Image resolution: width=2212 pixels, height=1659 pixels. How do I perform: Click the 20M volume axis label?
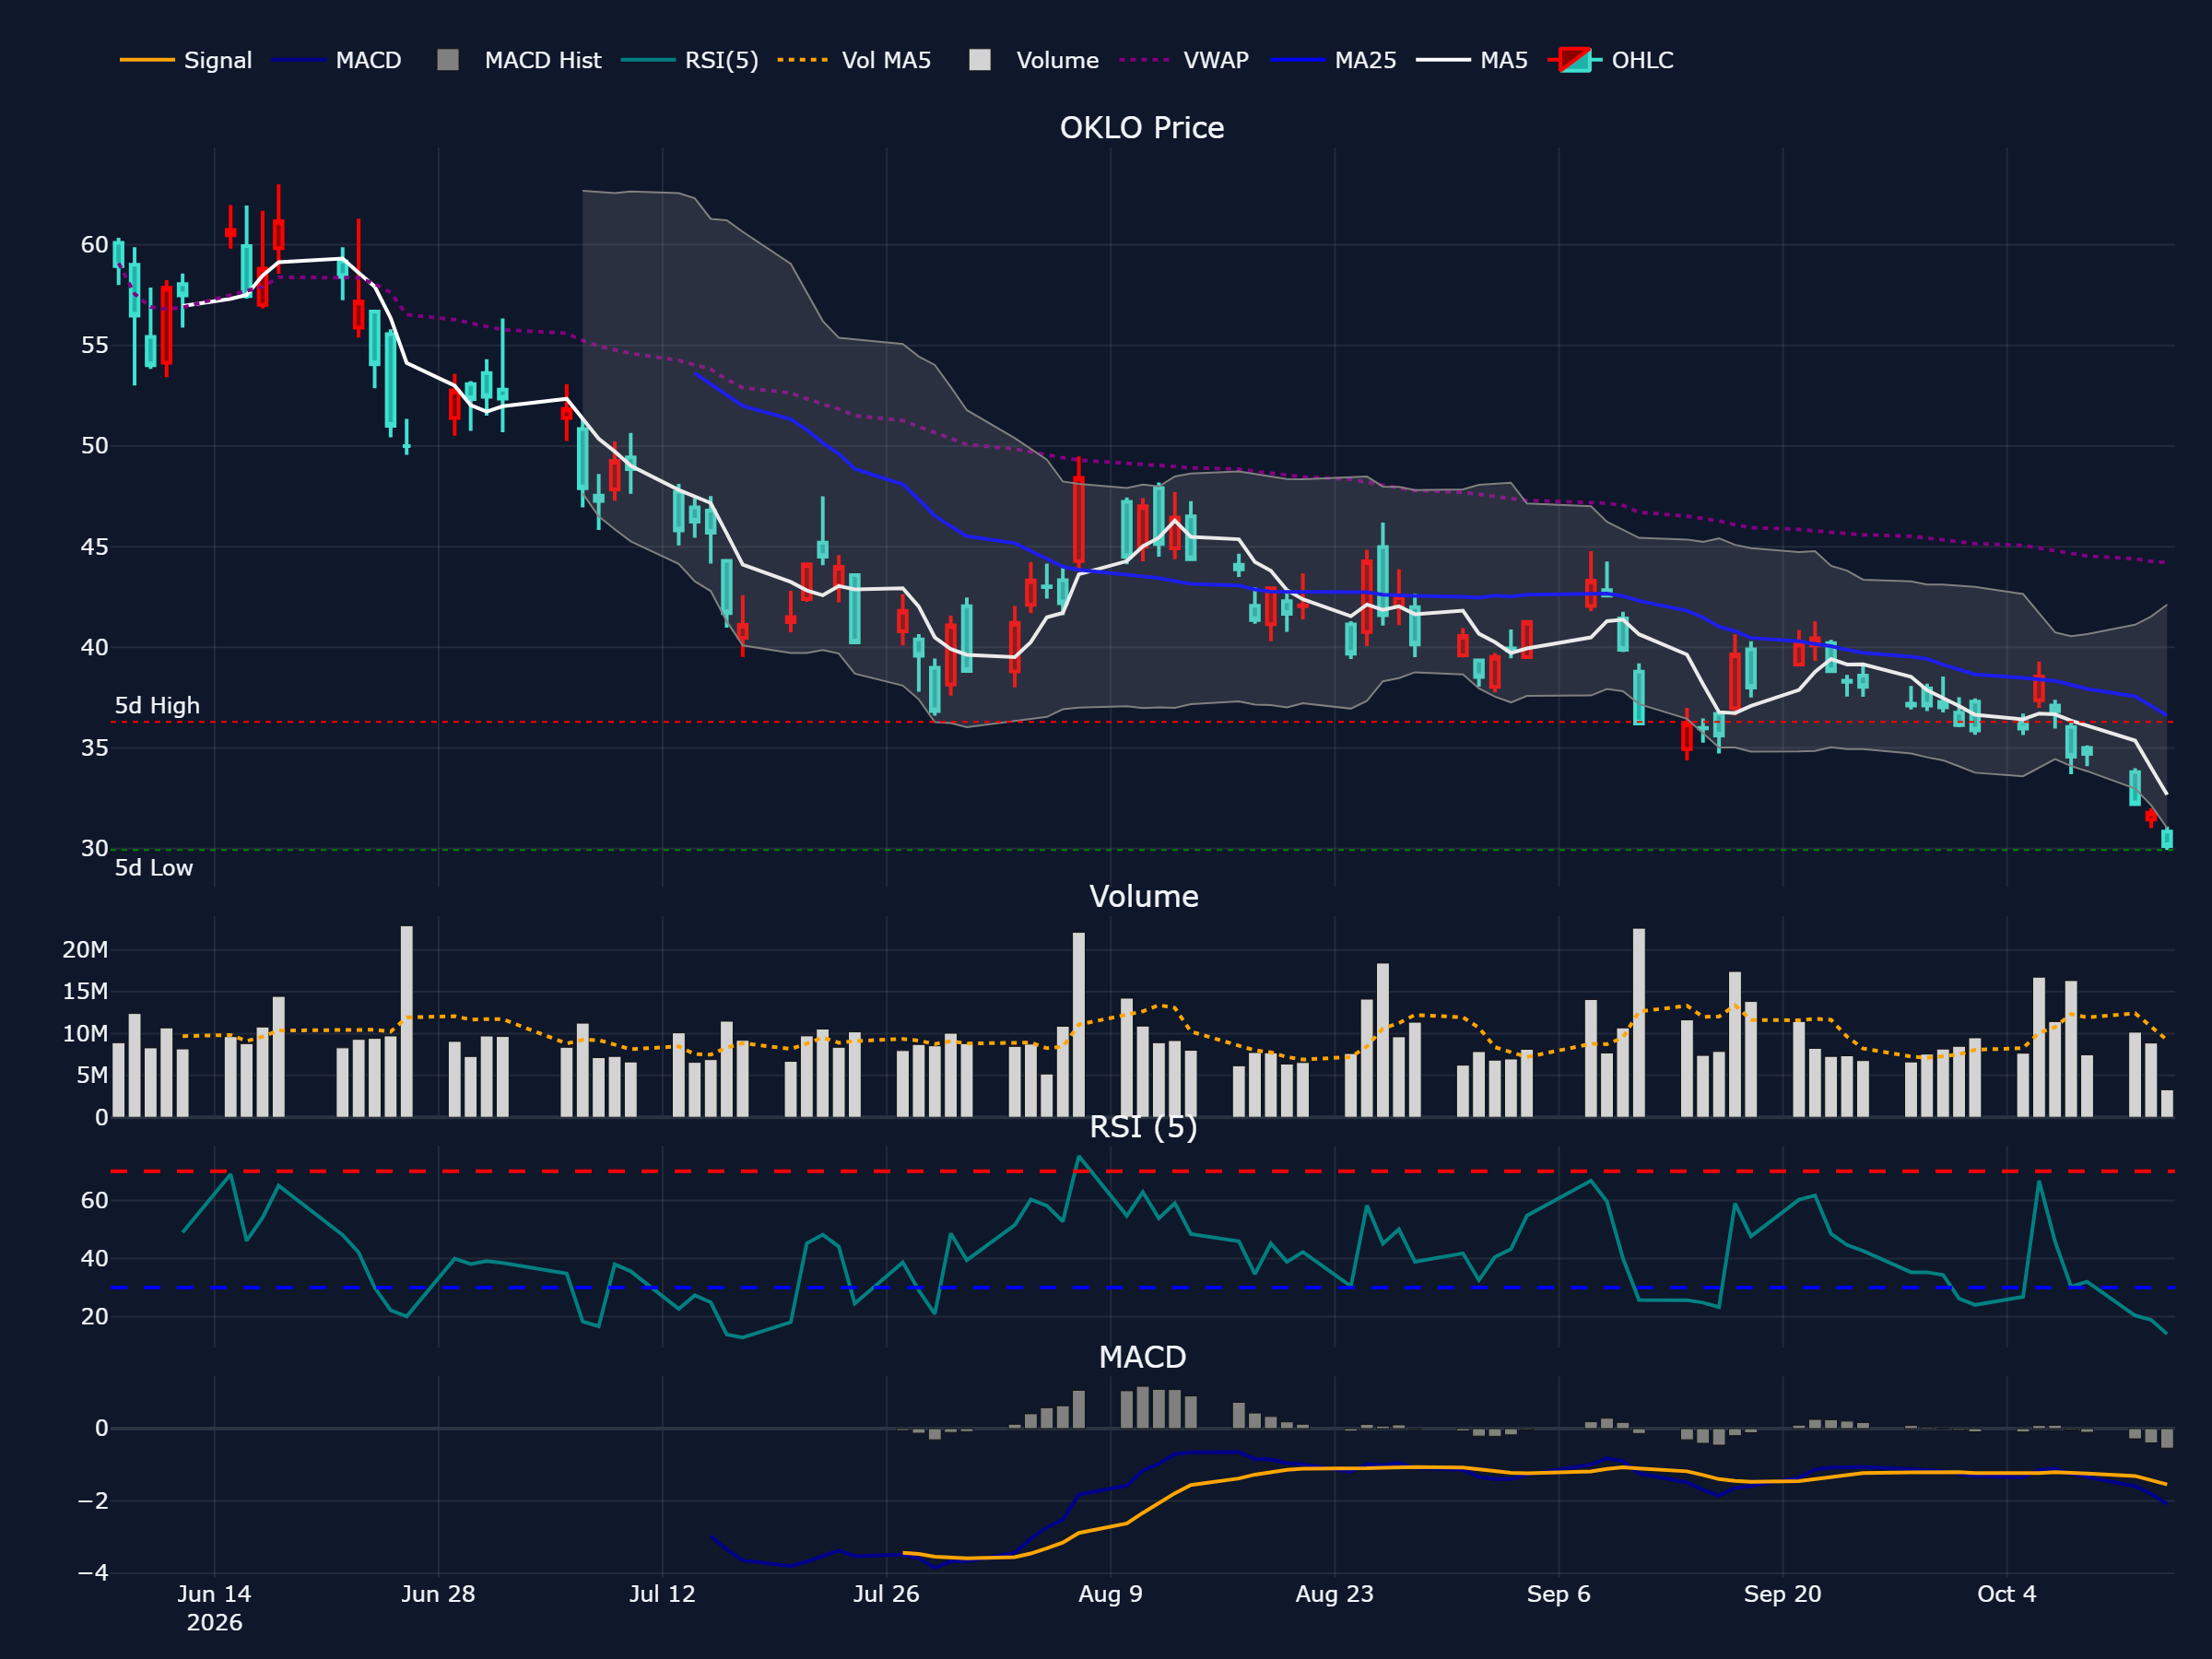coord(85,950)
